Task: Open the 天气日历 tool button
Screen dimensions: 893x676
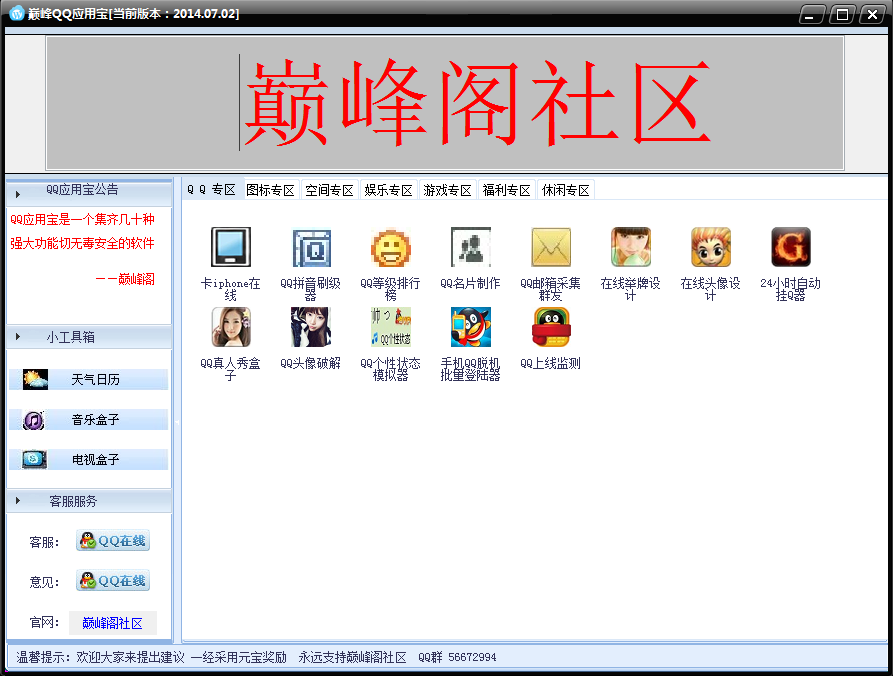Action: click(88, 379)
